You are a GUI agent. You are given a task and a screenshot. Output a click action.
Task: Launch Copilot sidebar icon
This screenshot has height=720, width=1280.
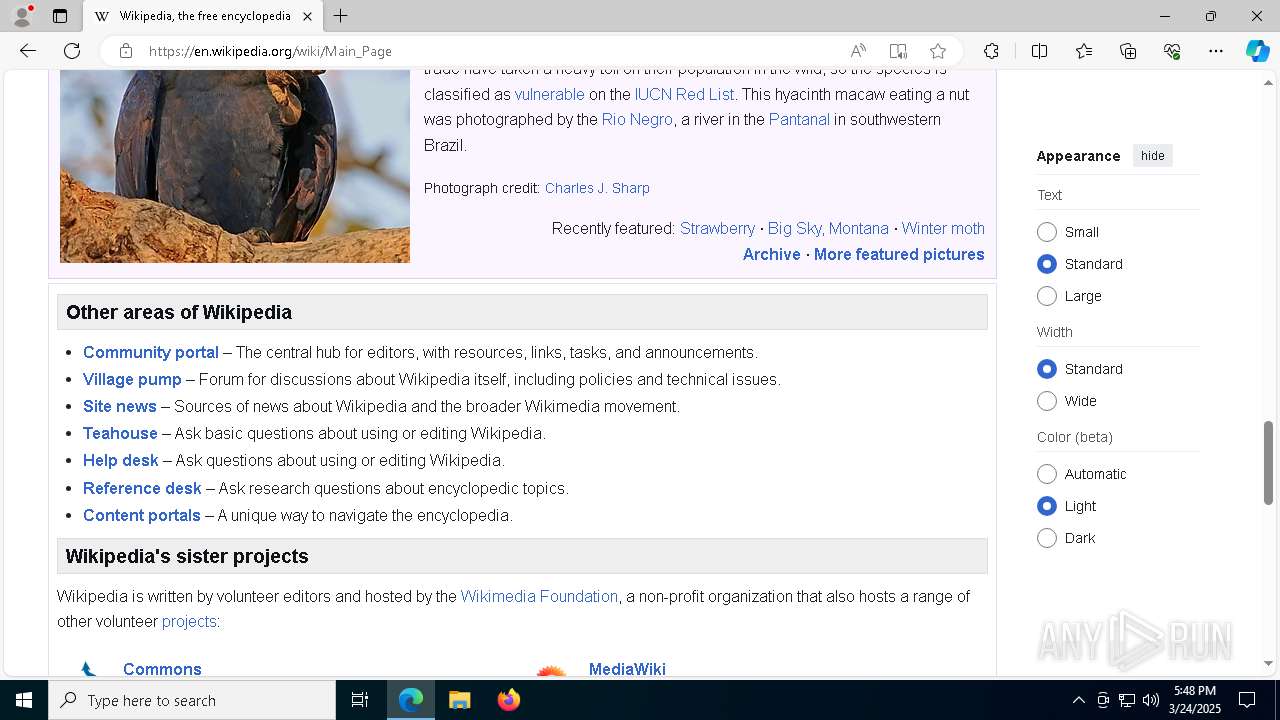click(x=1257, y=51)
